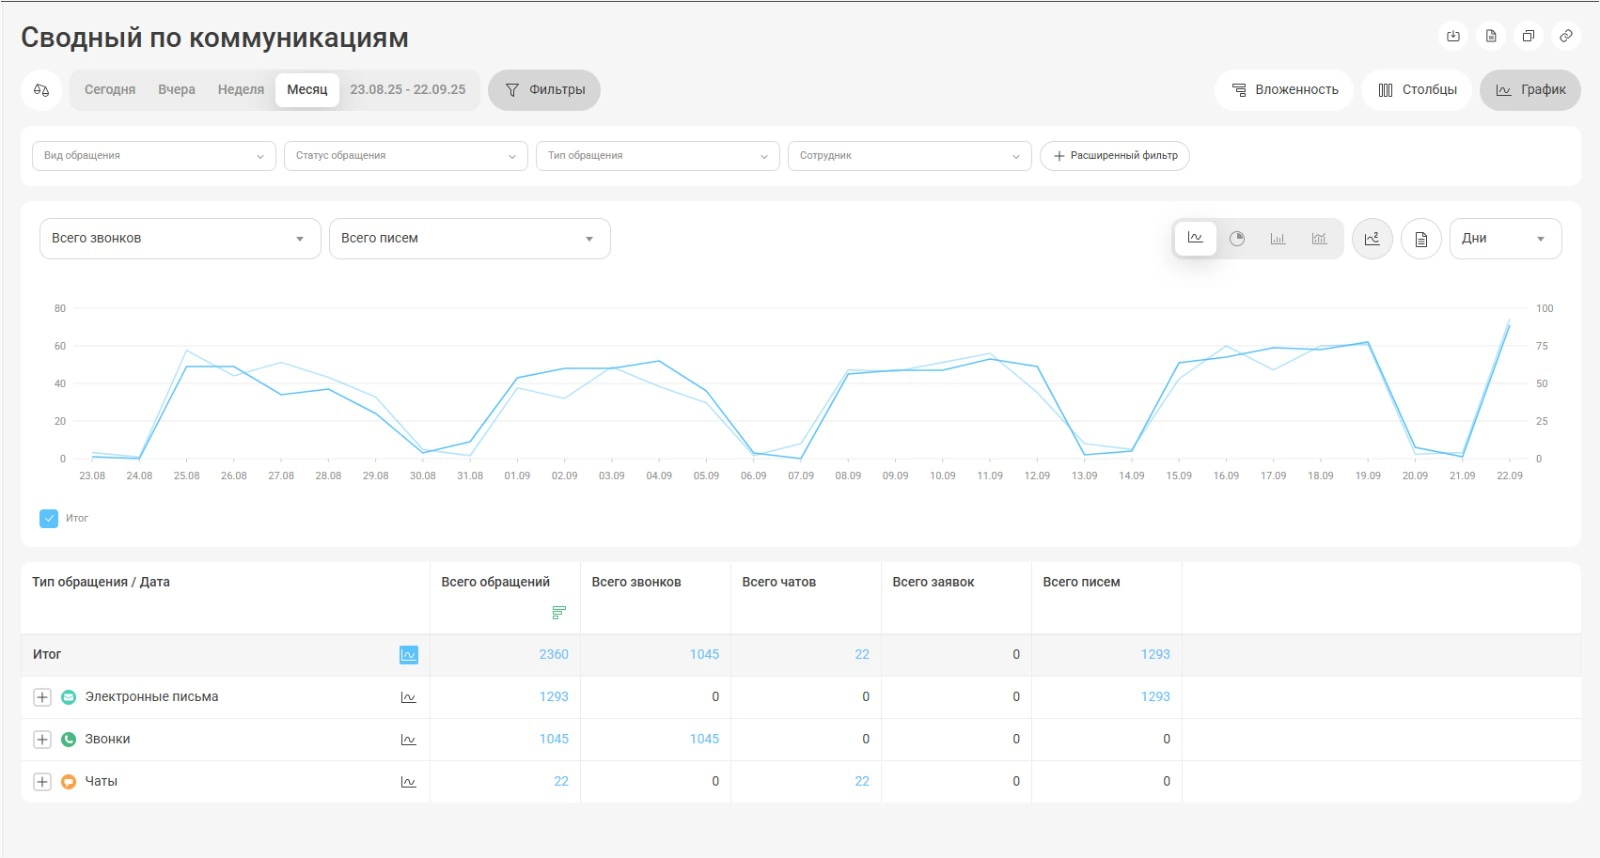The width and height of the screenshot is (1600, 858).
Task: Click the link-chain share icon in header
Action: [1566, 36]
